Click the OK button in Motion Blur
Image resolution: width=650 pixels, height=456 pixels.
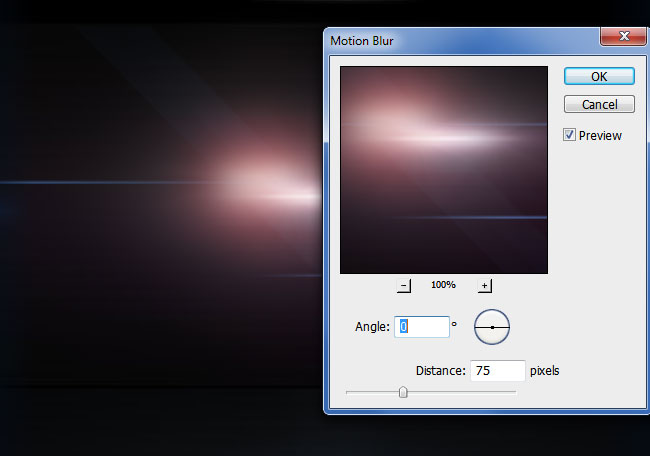click(x=598, y=76)
